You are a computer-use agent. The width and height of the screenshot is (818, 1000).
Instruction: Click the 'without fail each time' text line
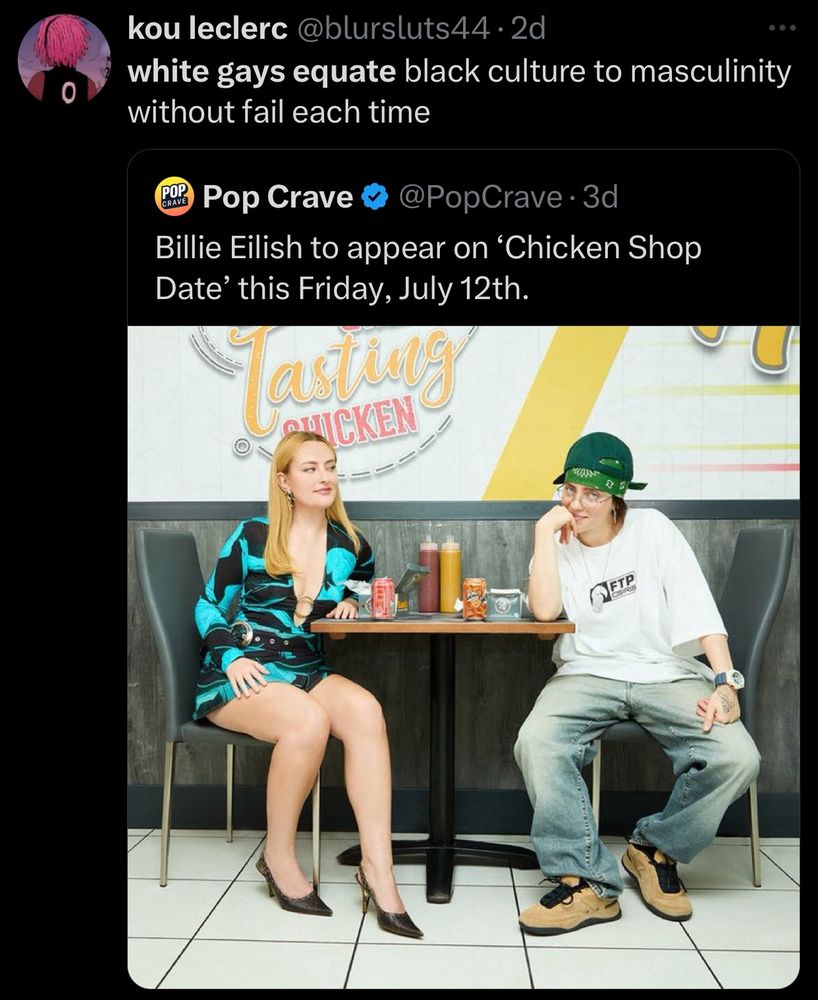click(278, 111)
